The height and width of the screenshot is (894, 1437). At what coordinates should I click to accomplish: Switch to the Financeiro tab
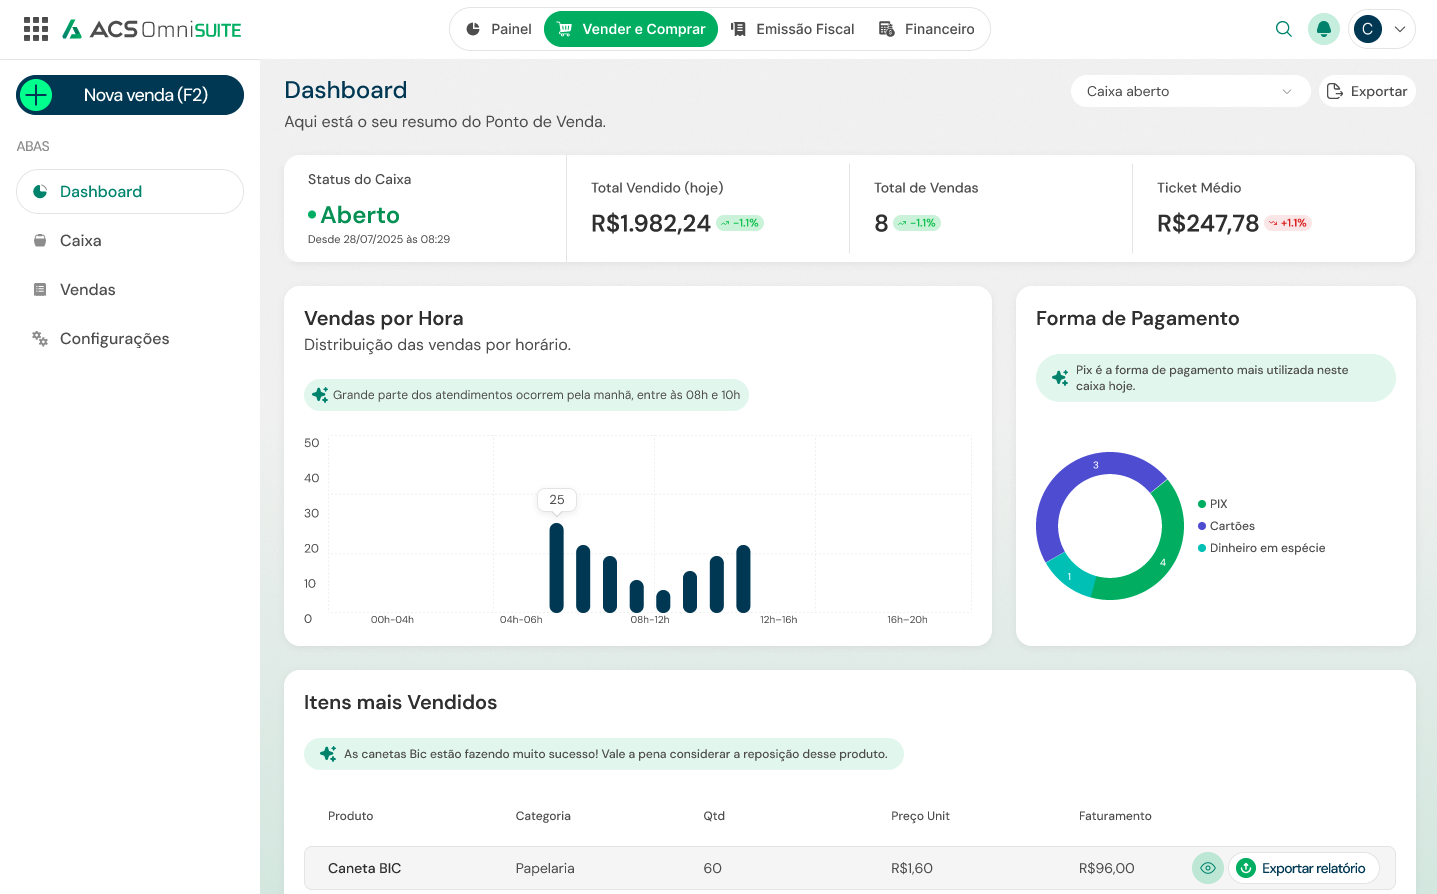coord(926,29)
